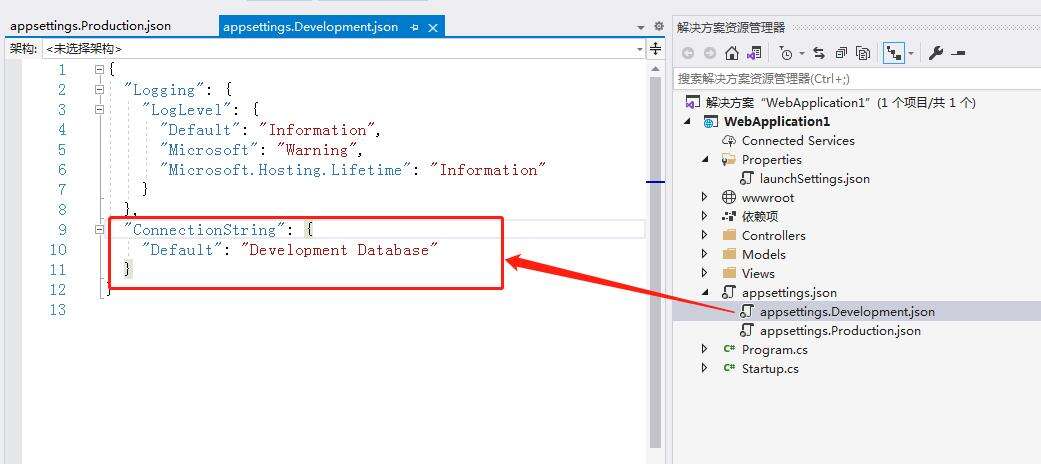This screenshot has width=1041, height=464.
Task: Switch to appsettings.Production.json tab
Action: tap(90, 26)
